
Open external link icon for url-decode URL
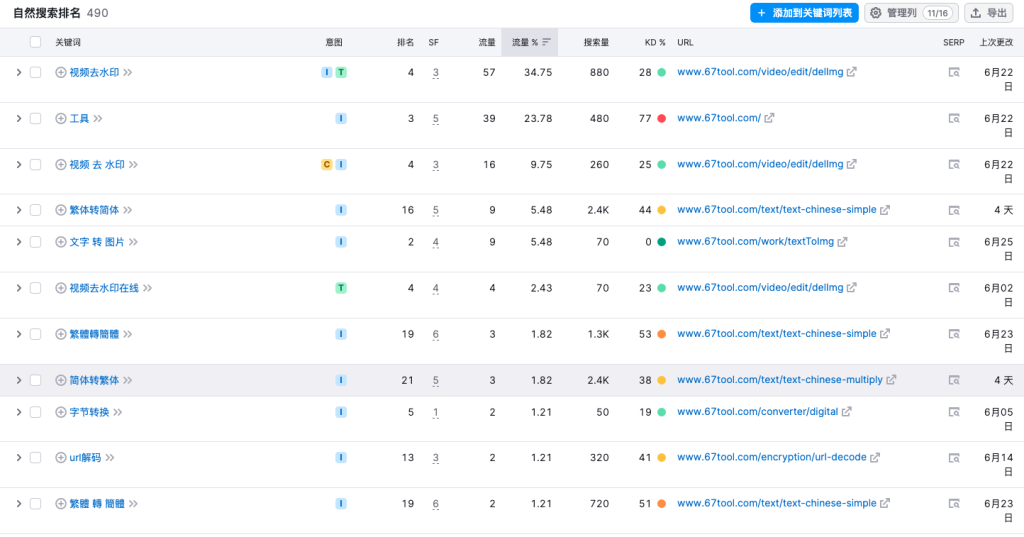(x=875, y=457)
